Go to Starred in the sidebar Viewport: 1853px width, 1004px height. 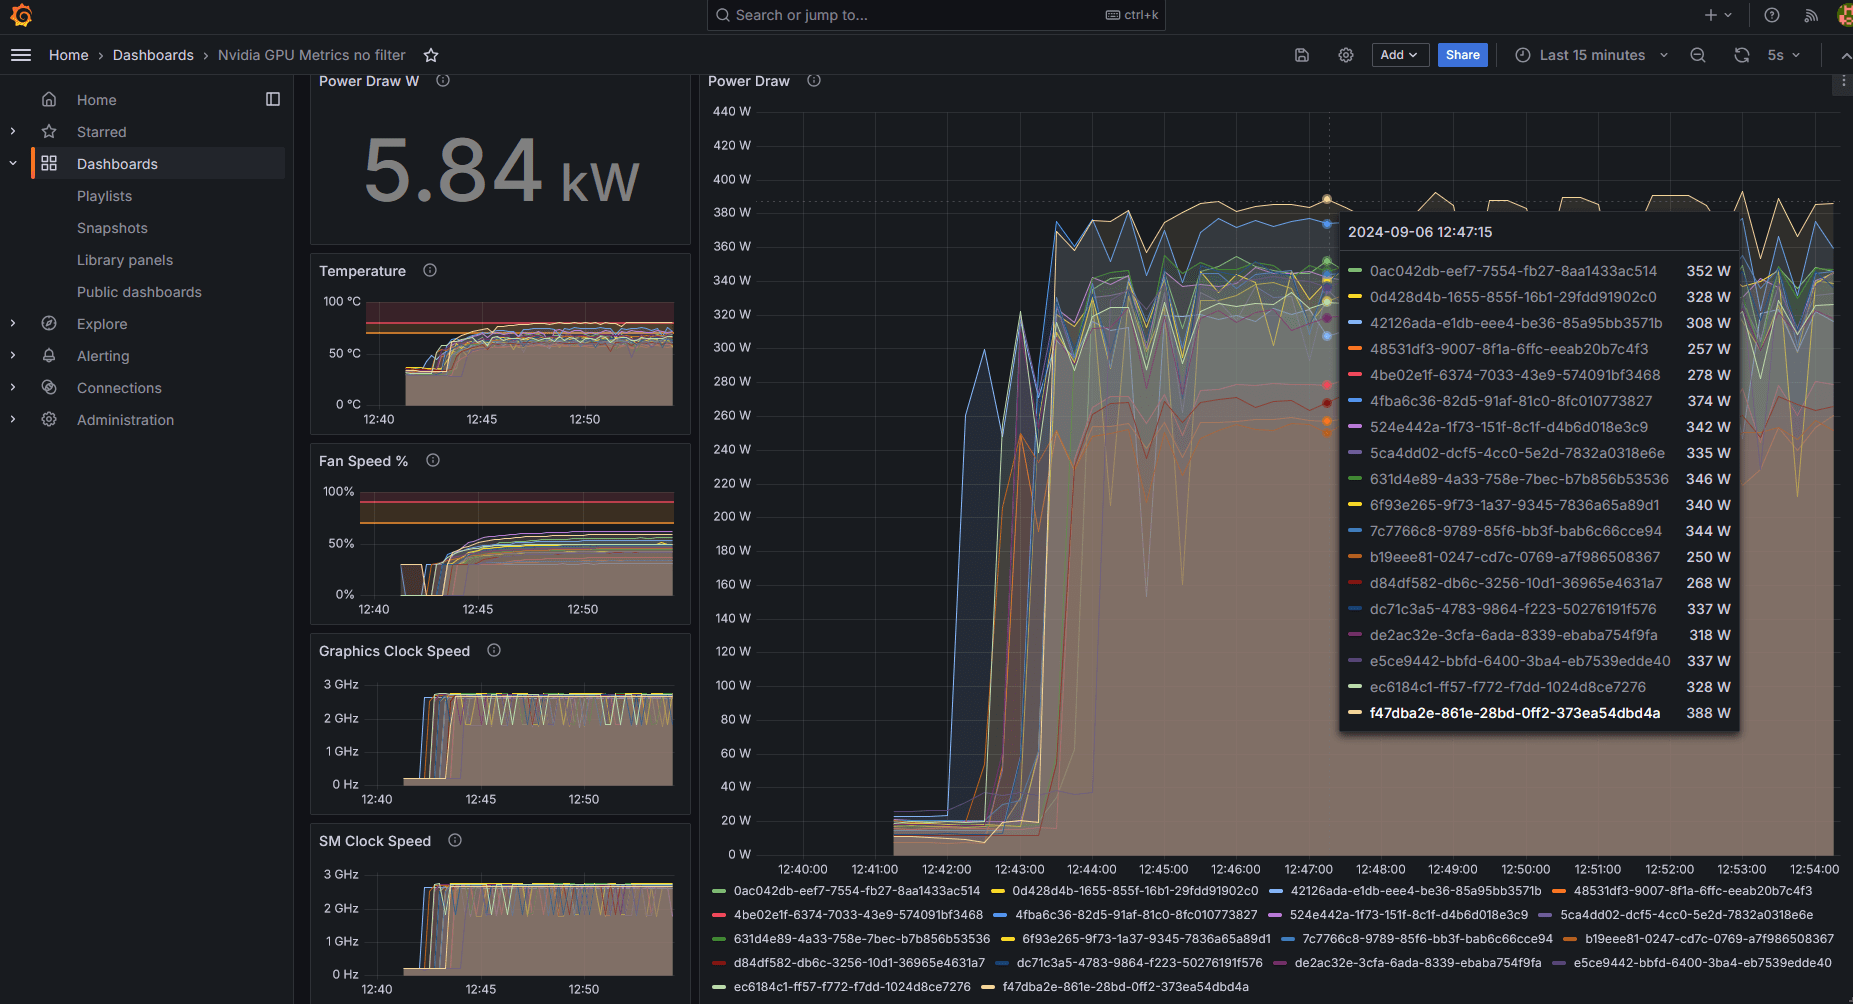(101, 132)
